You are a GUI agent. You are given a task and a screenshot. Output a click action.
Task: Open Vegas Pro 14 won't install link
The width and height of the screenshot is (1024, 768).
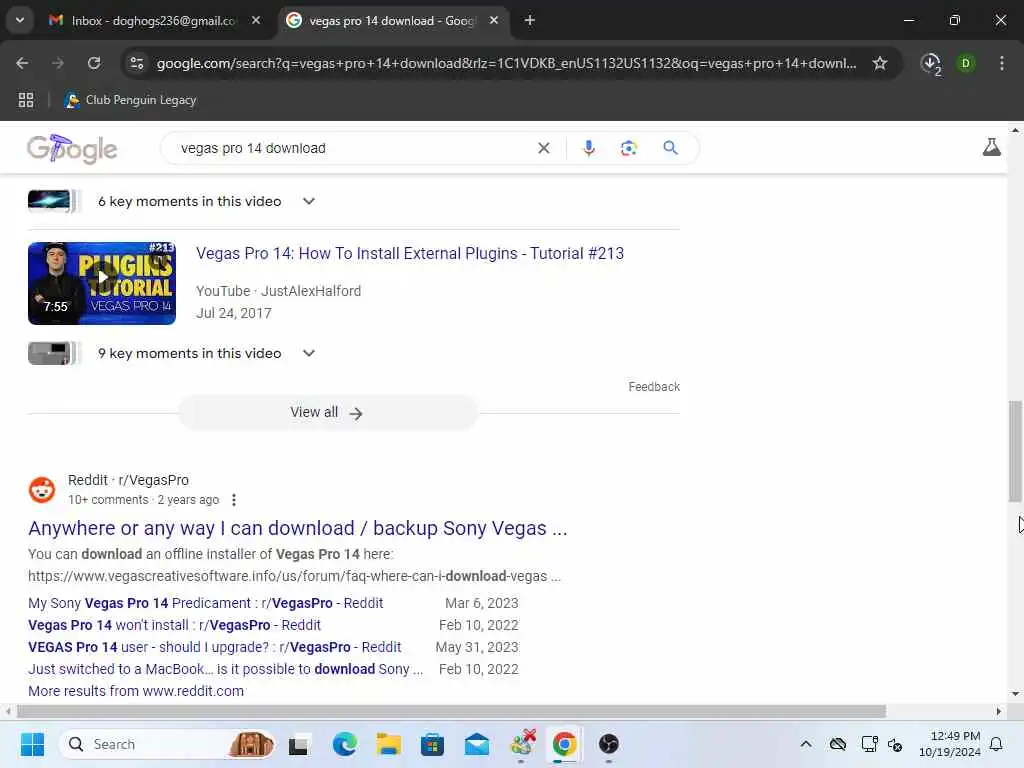tap(174, 625)
